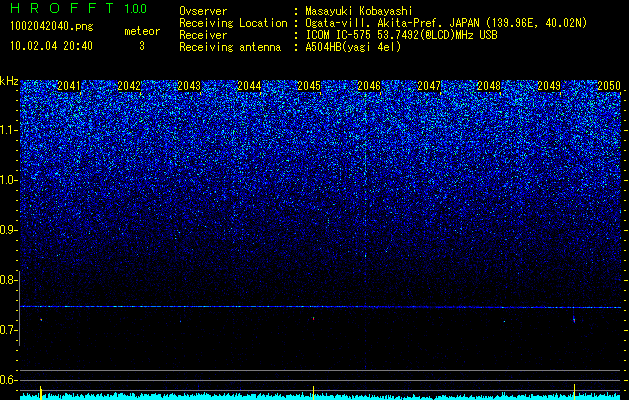Click the 2049 time marker

(549, 86)
